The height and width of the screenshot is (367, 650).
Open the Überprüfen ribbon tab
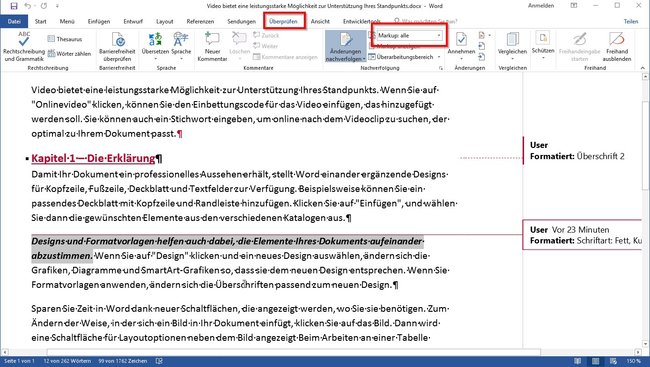point(283,21)
